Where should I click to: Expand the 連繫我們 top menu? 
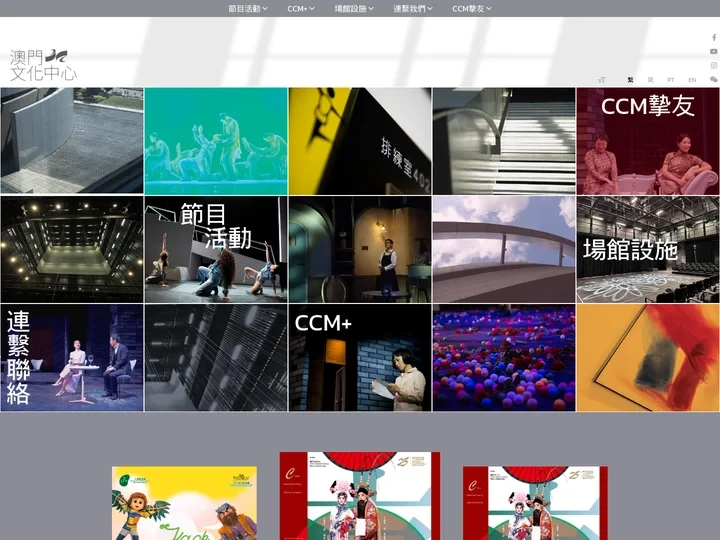(413, 9)
